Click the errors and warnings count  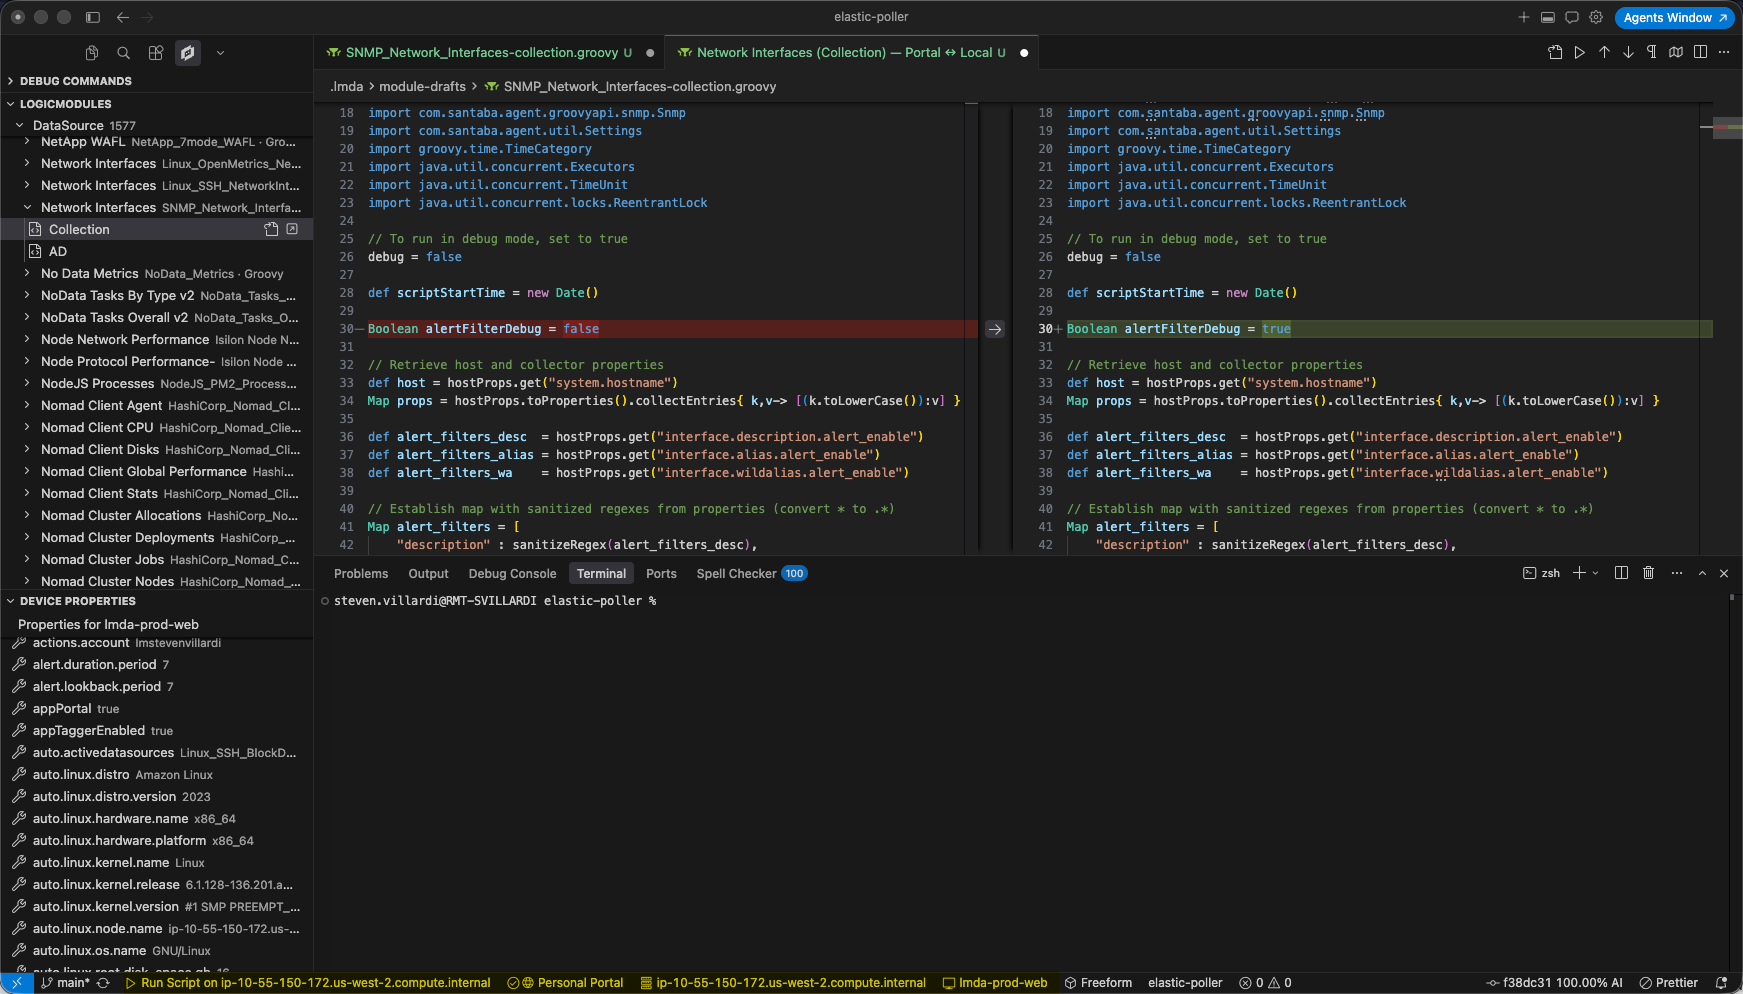(x=1265, y=983)
